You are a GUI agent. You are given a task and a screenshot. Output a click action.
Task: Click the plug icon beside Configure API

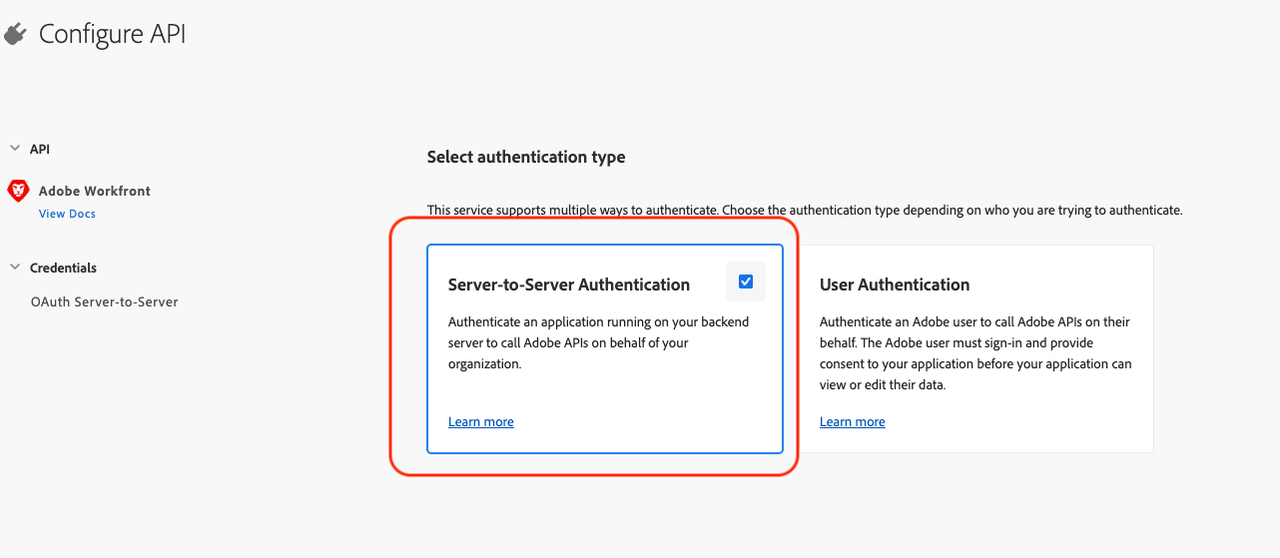(x=14, y=35)
